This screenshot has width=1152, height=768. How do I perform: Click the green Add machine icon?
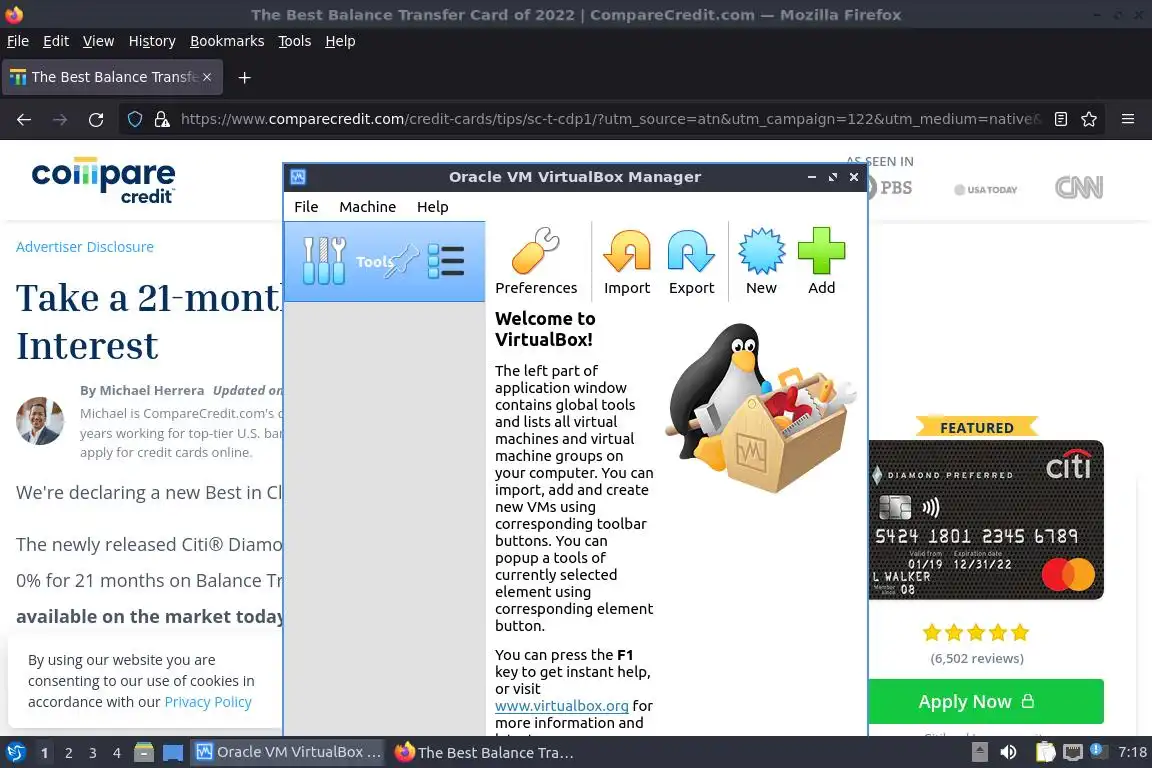point(821,261)
